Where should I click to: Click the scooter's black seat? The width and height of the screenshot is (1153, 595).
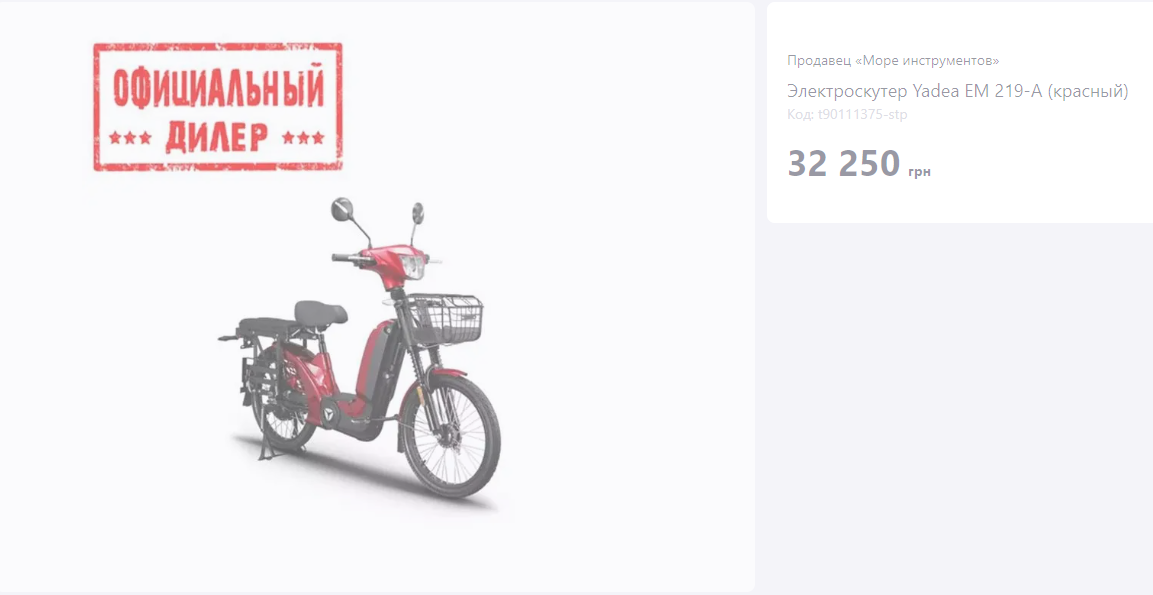click(321, 313)
